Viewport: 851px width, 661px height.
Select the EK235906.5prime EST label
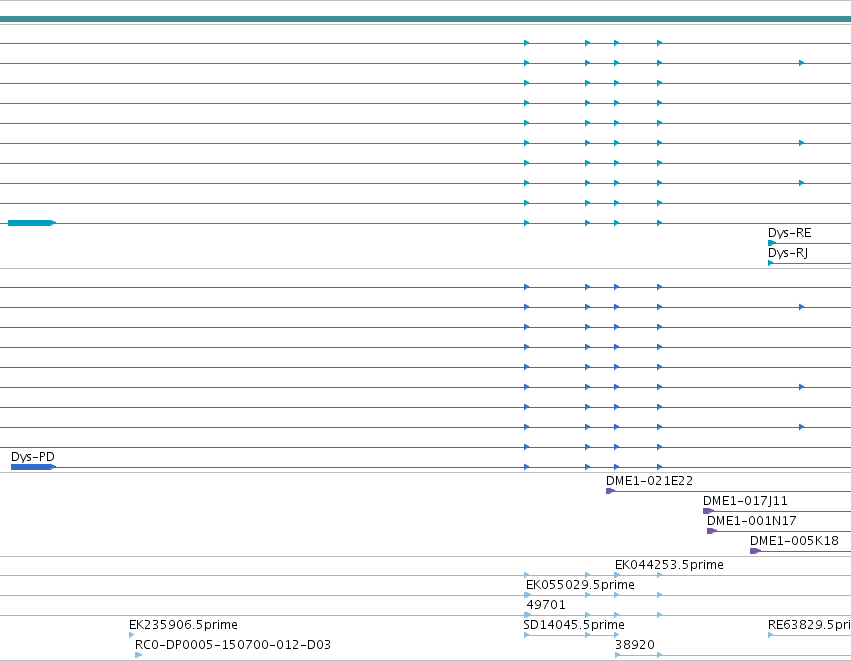tap(183, 625)
